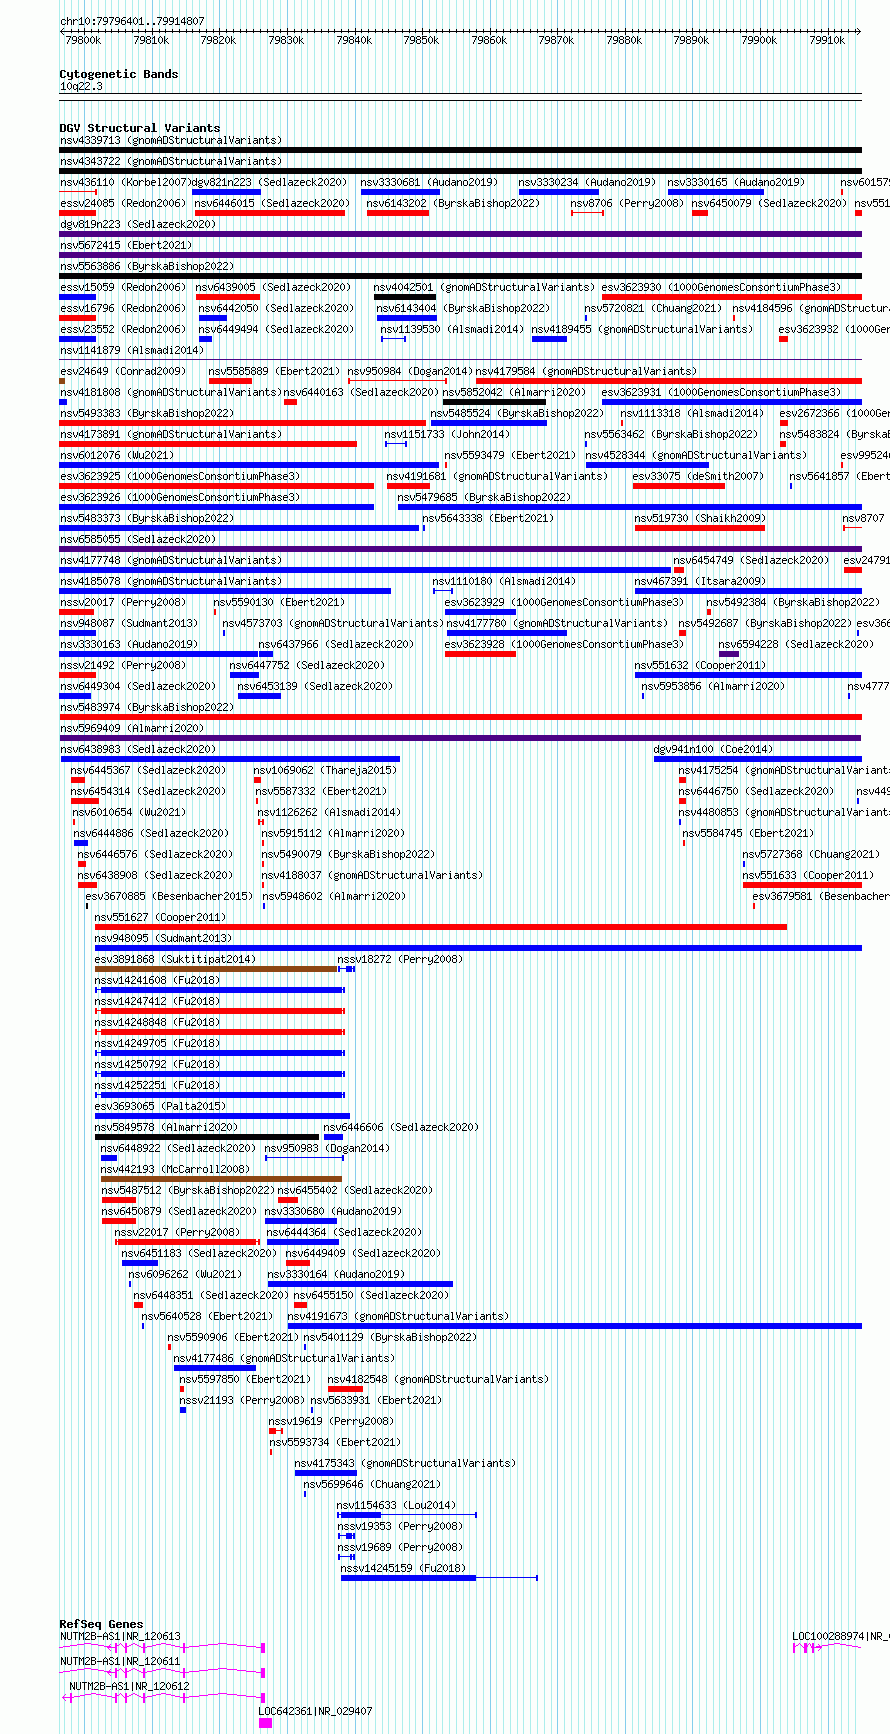
Task: Open gene NUTM2B-AS1|NR_120611
Action: pyautogui.click(x=120, y=1661)
